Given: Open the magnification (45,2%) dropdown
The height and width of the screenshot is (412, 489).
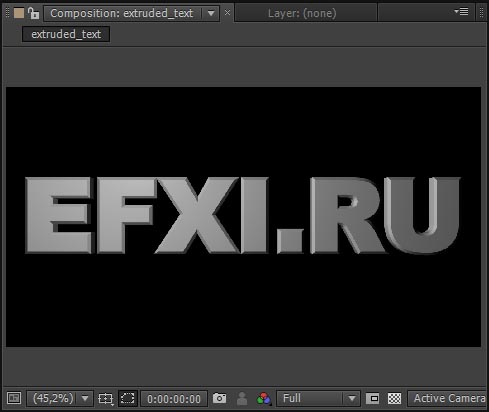Looking at the screenshot, I should [60, 398].
